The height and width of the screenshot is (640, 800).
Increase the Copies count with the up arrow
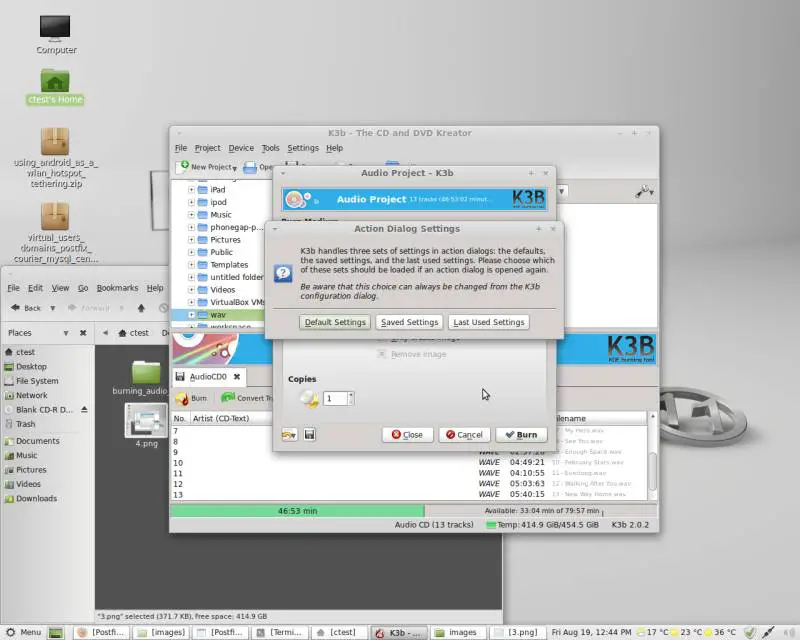point(351,395)
